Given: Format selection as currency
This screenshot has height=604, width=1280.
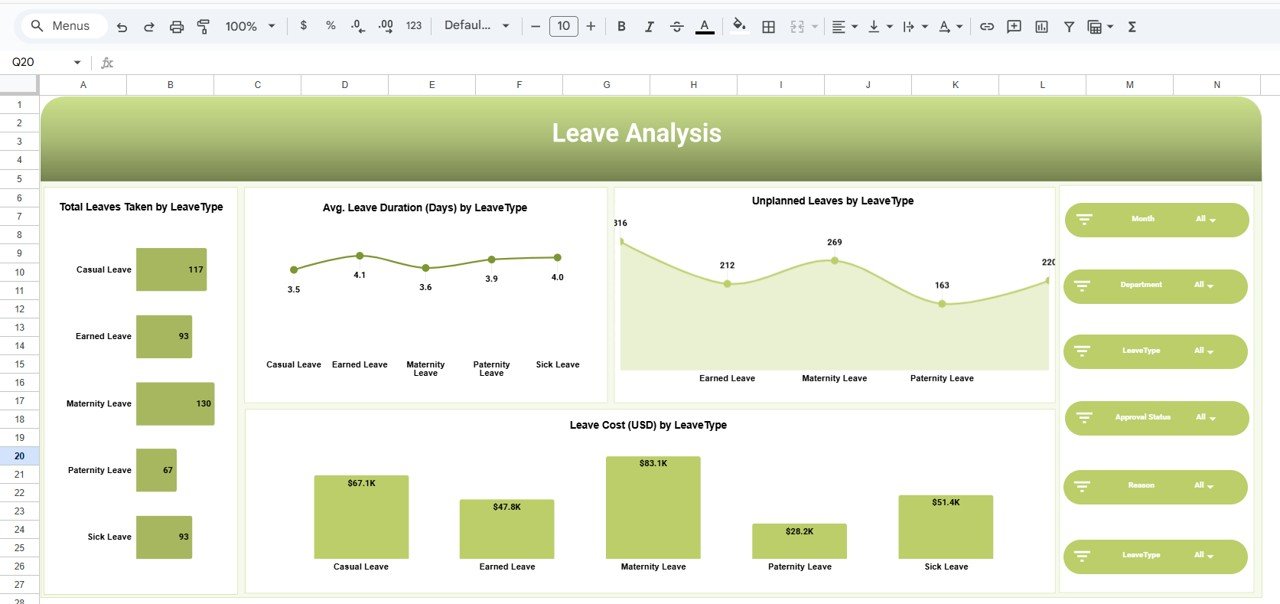Looking at the screenshot, I should point(304,26).
